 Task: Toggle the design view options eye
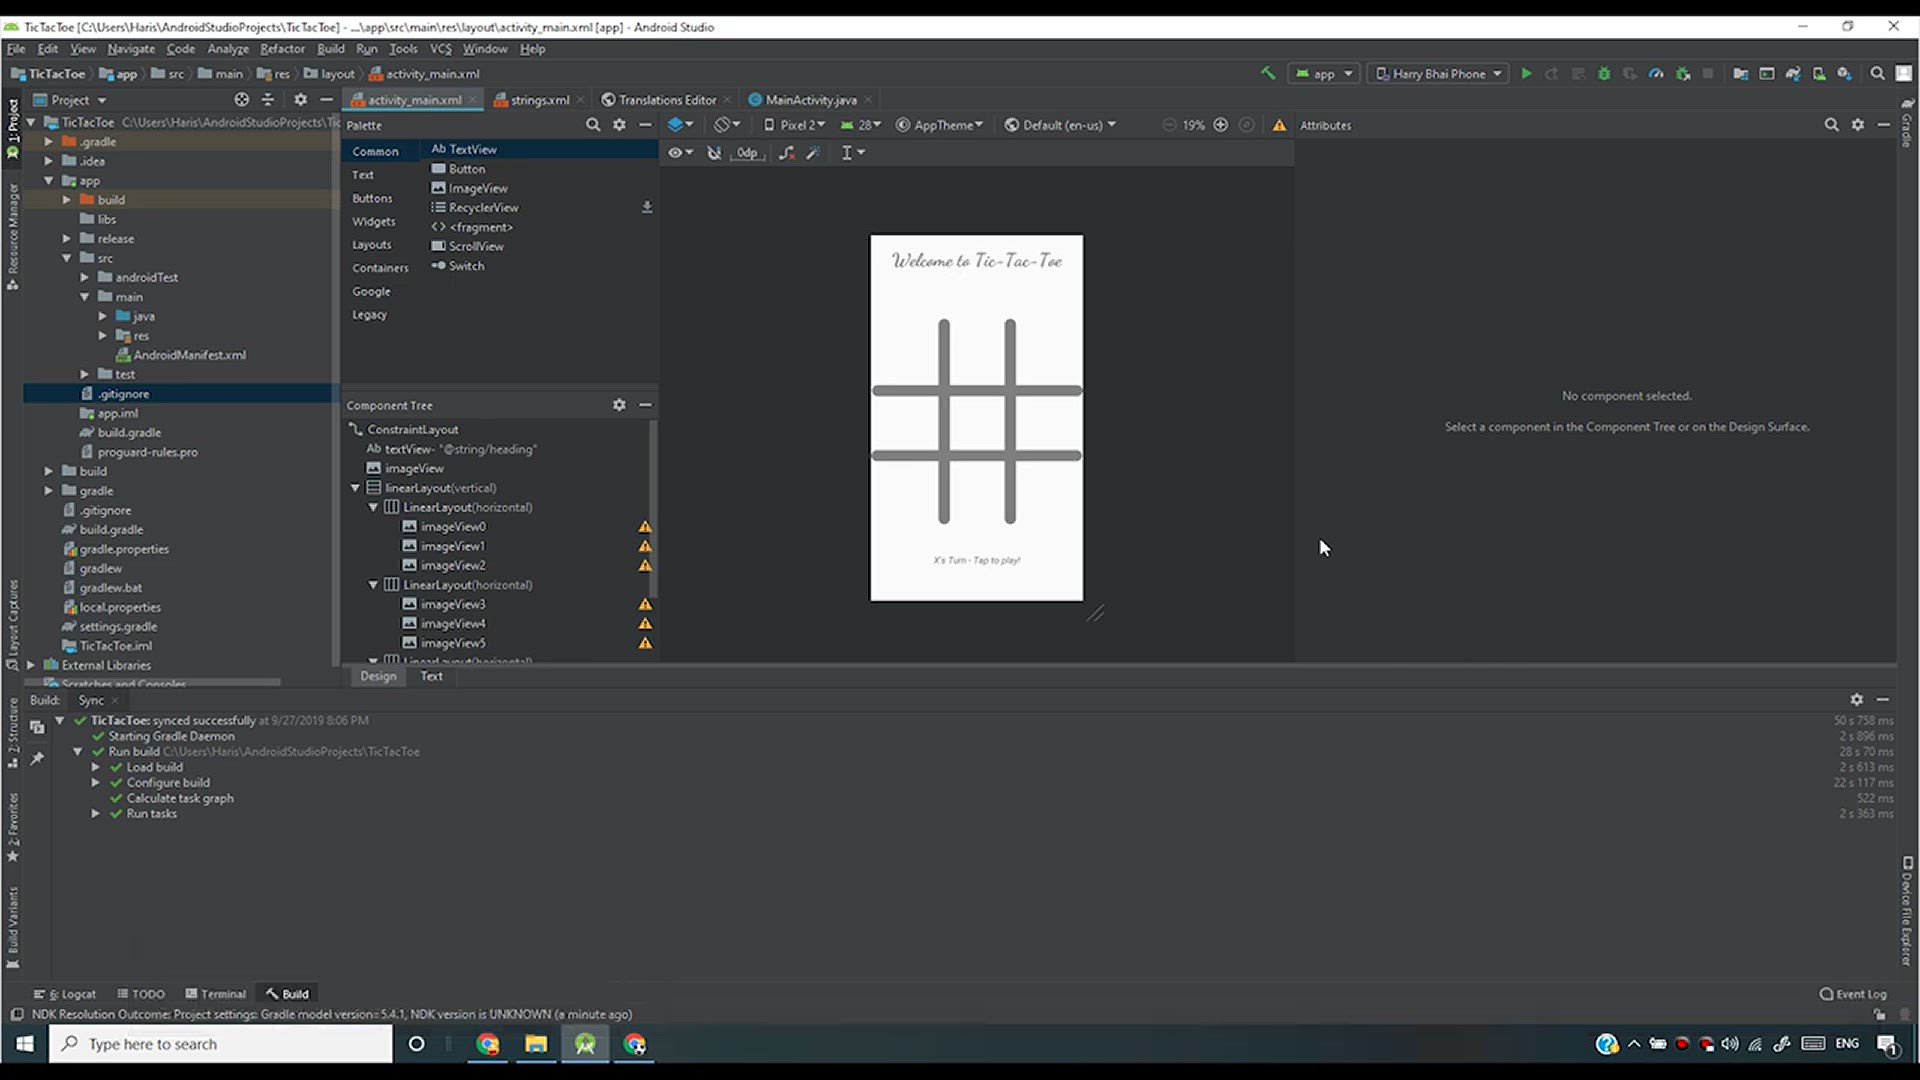coord(680,153)
